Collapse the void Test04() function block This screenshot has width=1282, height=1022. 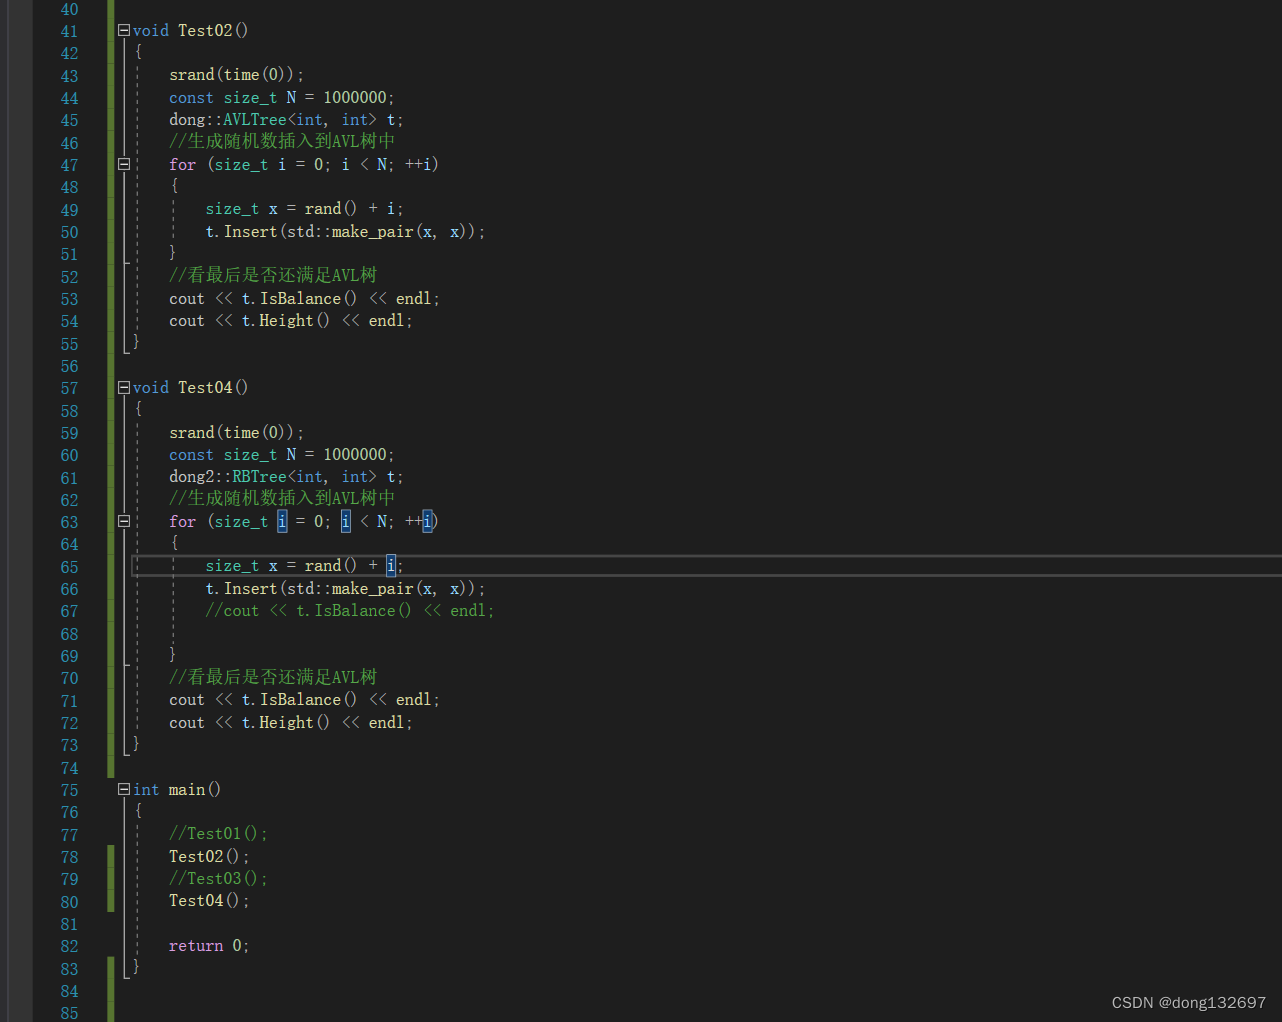(124, 388)
